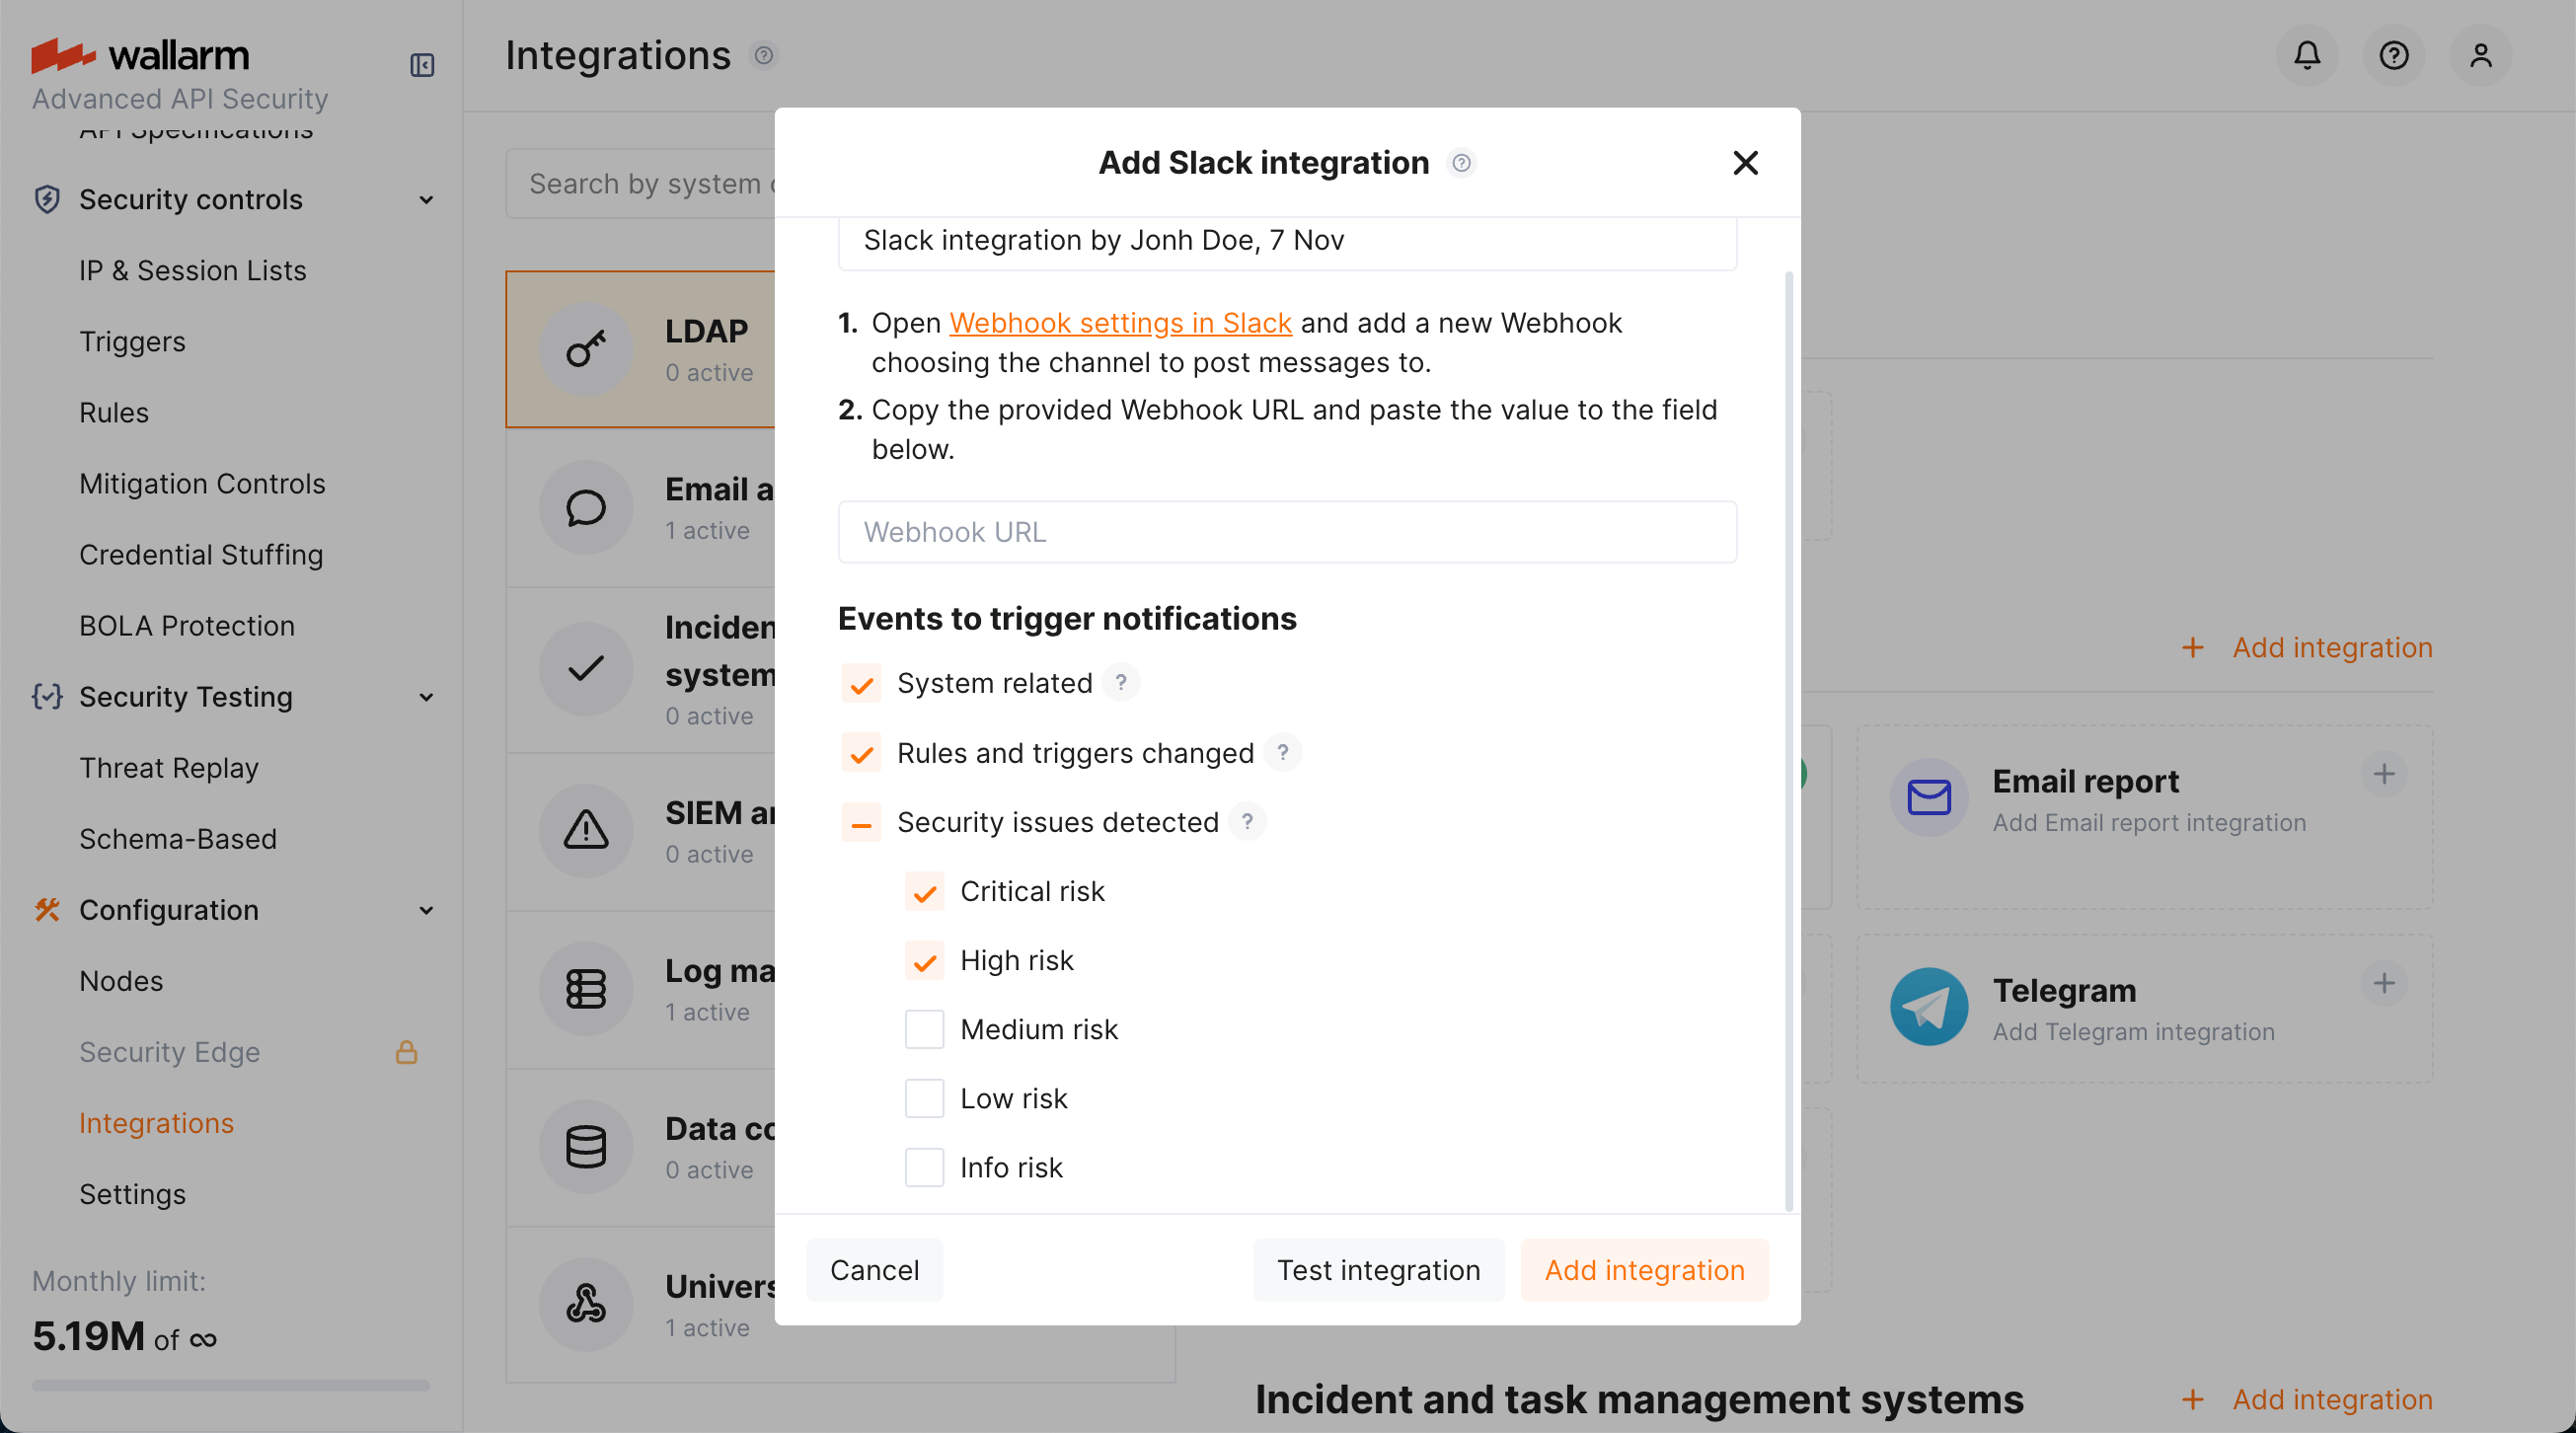Open help using the question mark icon
The image size is (2576, 1433).
tap(2394, 55)
